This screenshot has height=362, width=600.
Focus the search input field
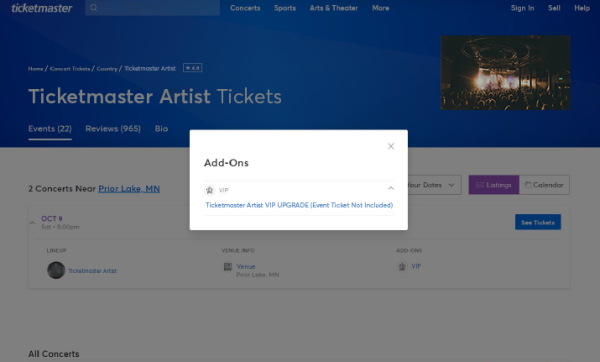pos(152,8)
